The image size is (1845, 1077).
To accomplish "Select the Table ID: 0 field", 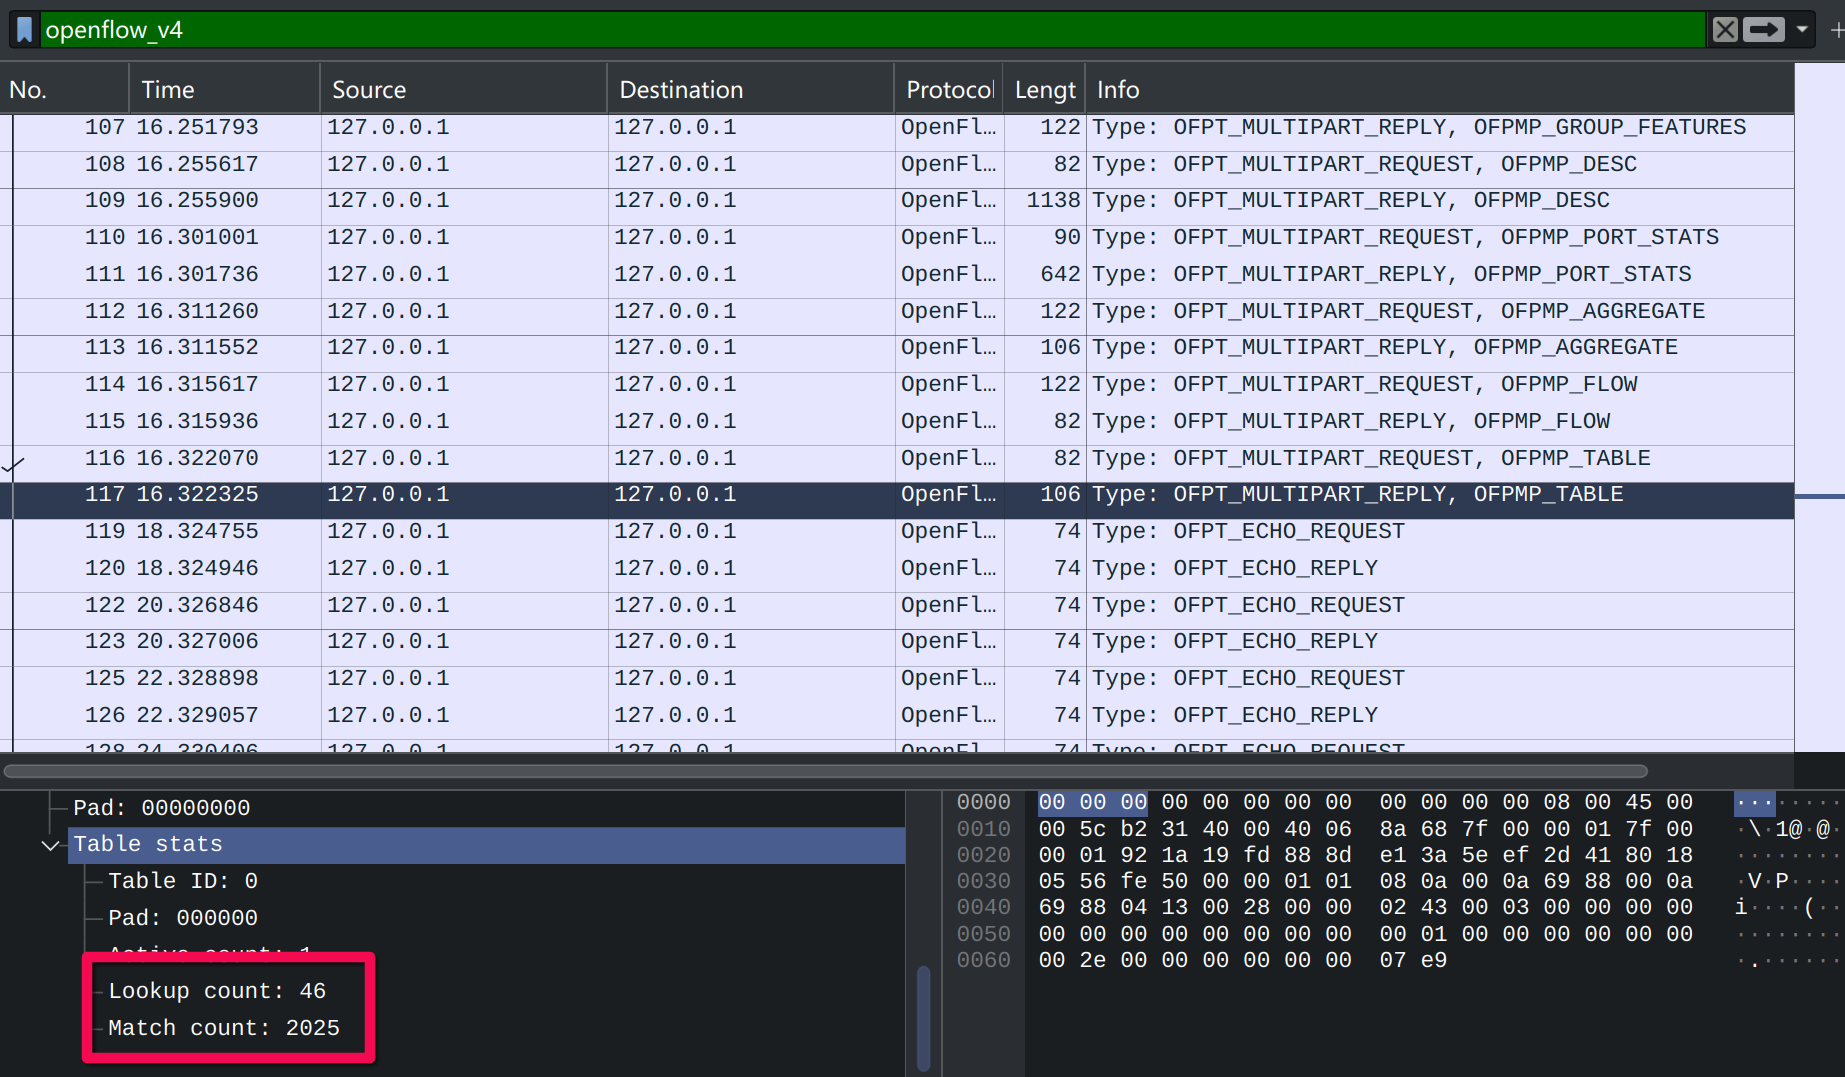I will click(x=183, y=881).
